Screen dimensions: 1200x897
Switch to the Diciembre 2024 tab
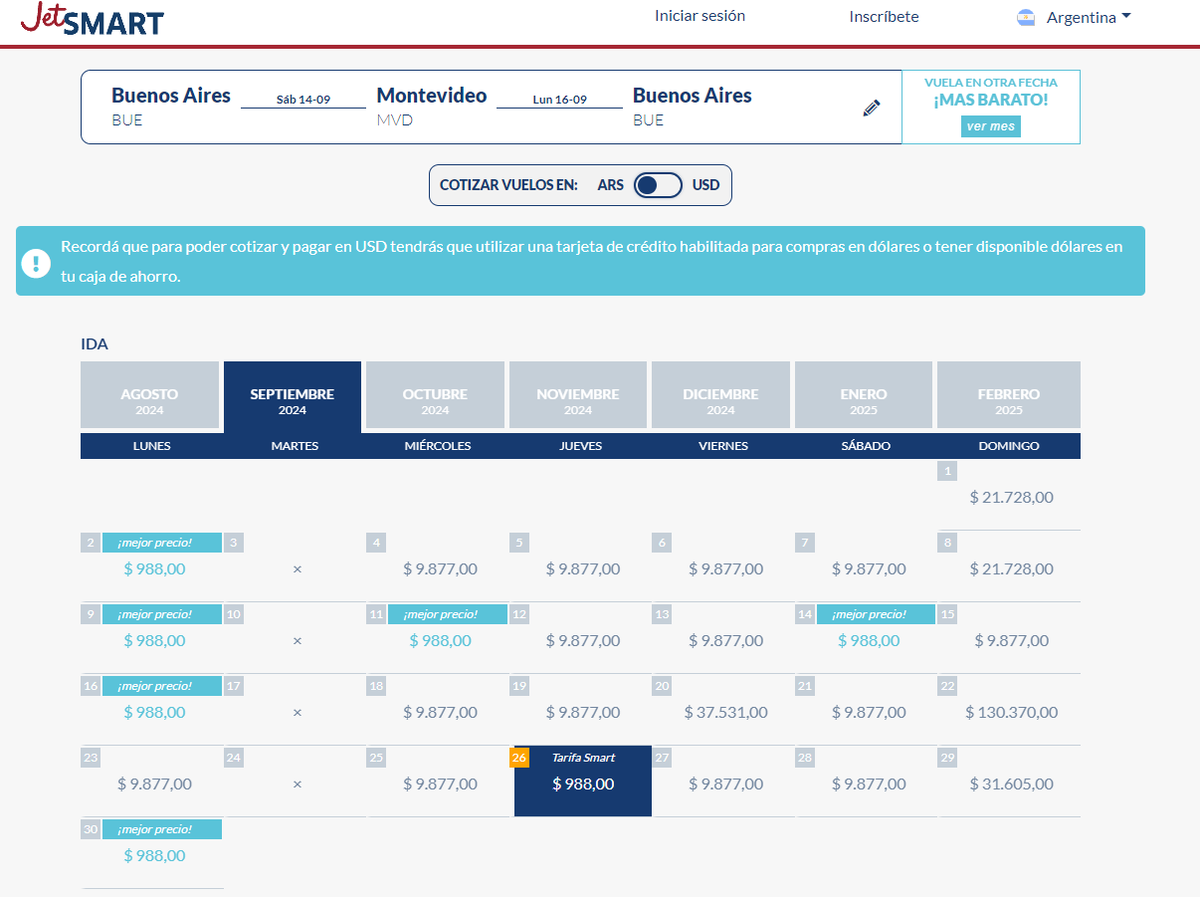(x=720, y=400)
